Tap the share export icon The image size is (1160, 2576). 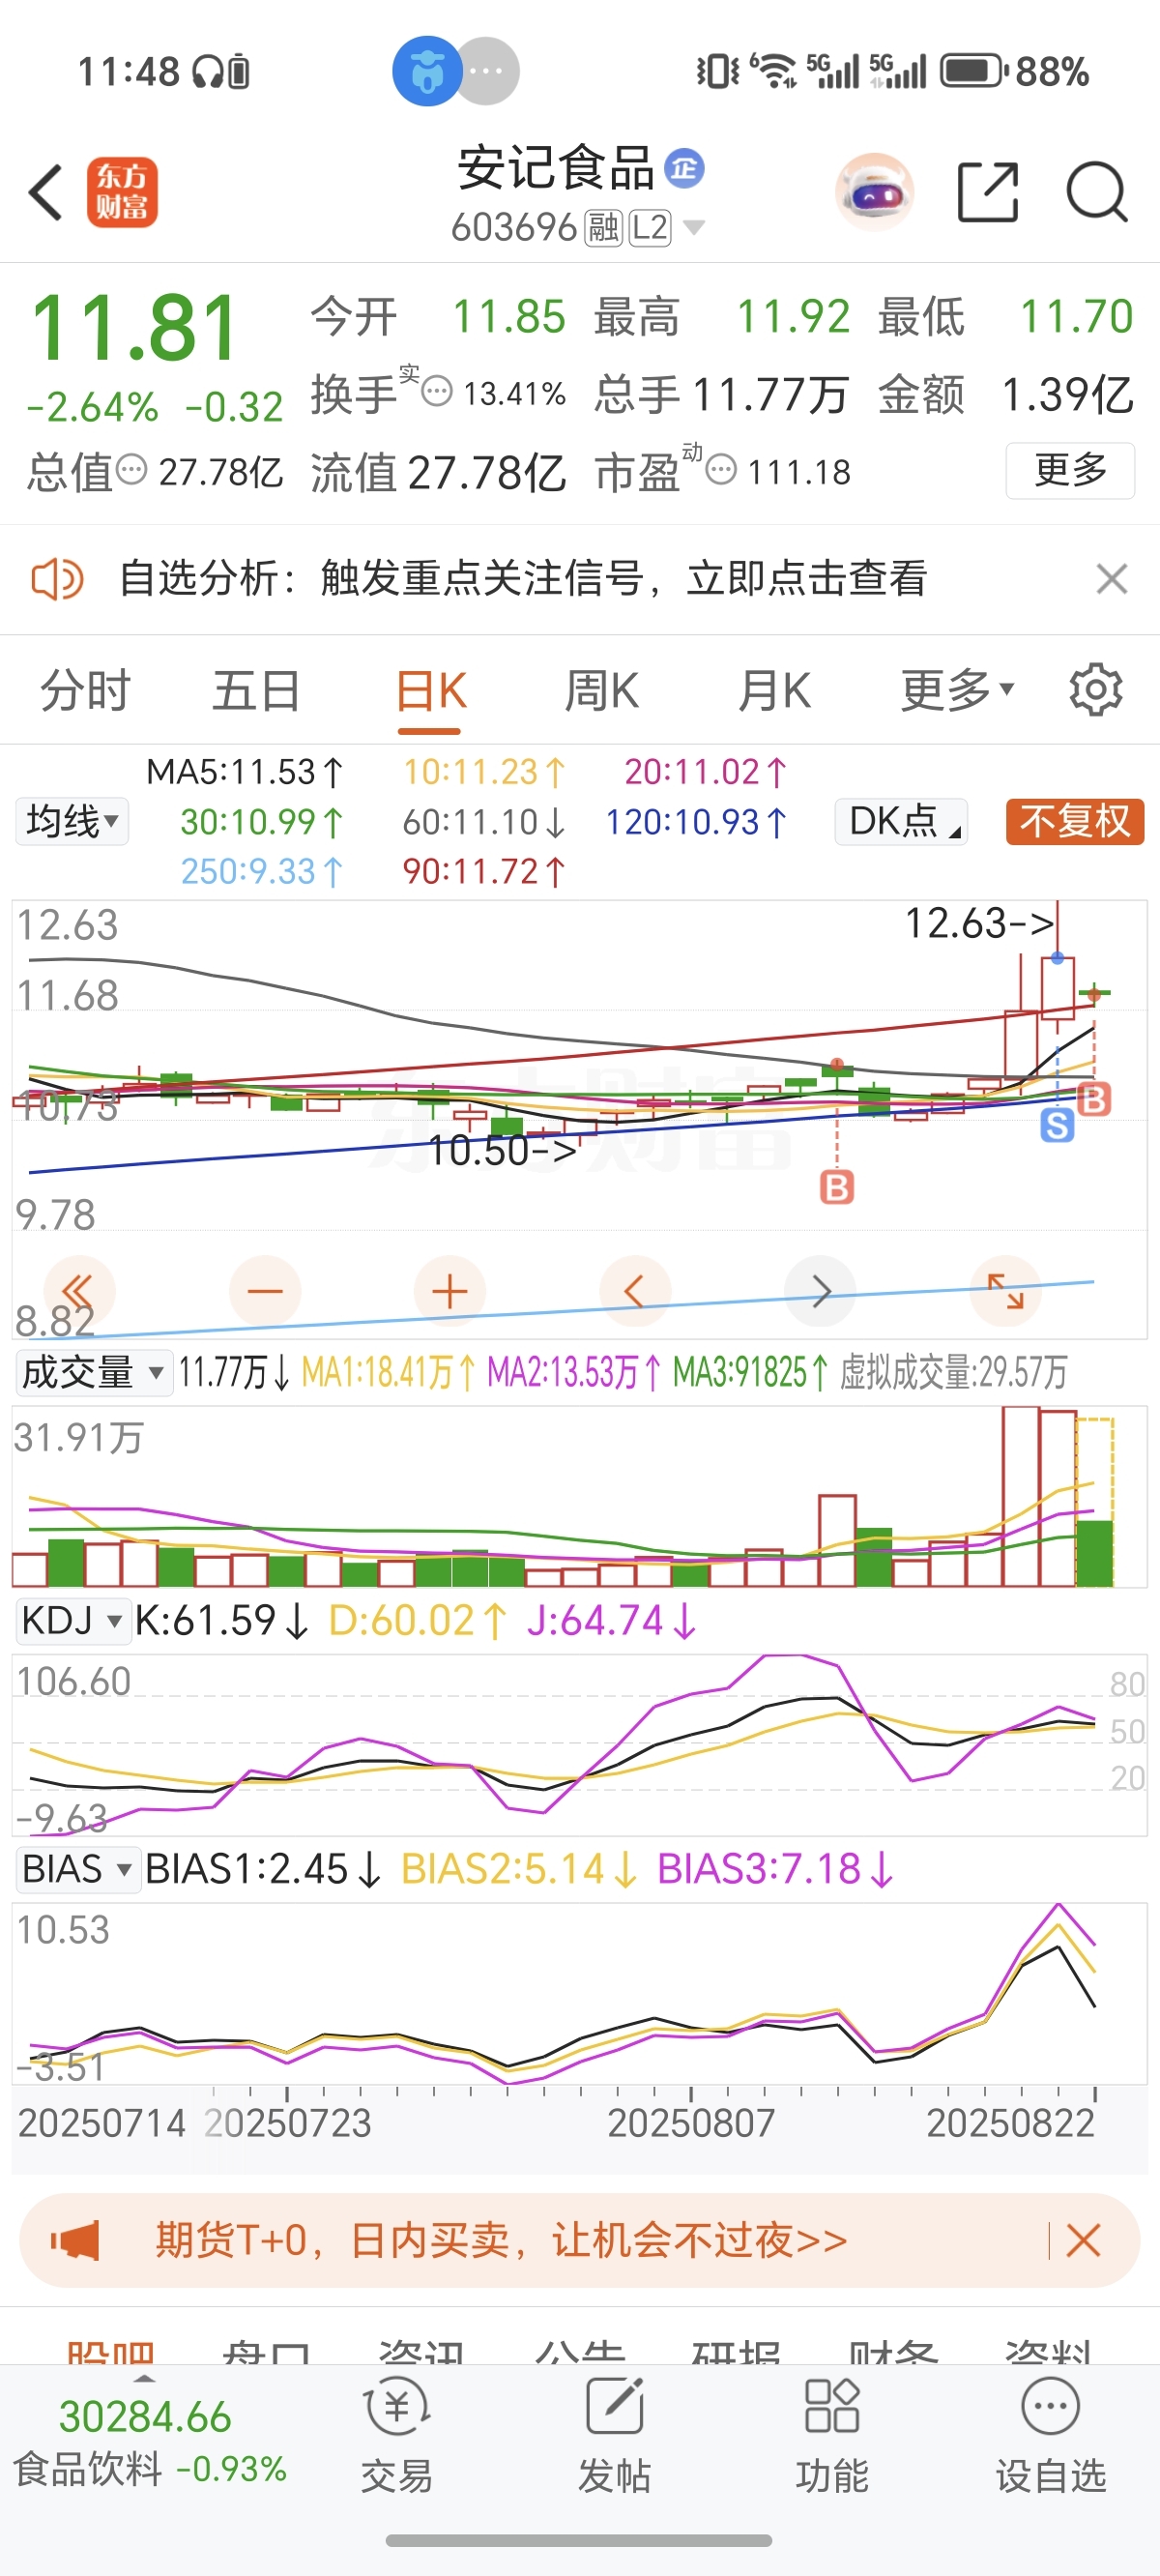coord(988,191)
